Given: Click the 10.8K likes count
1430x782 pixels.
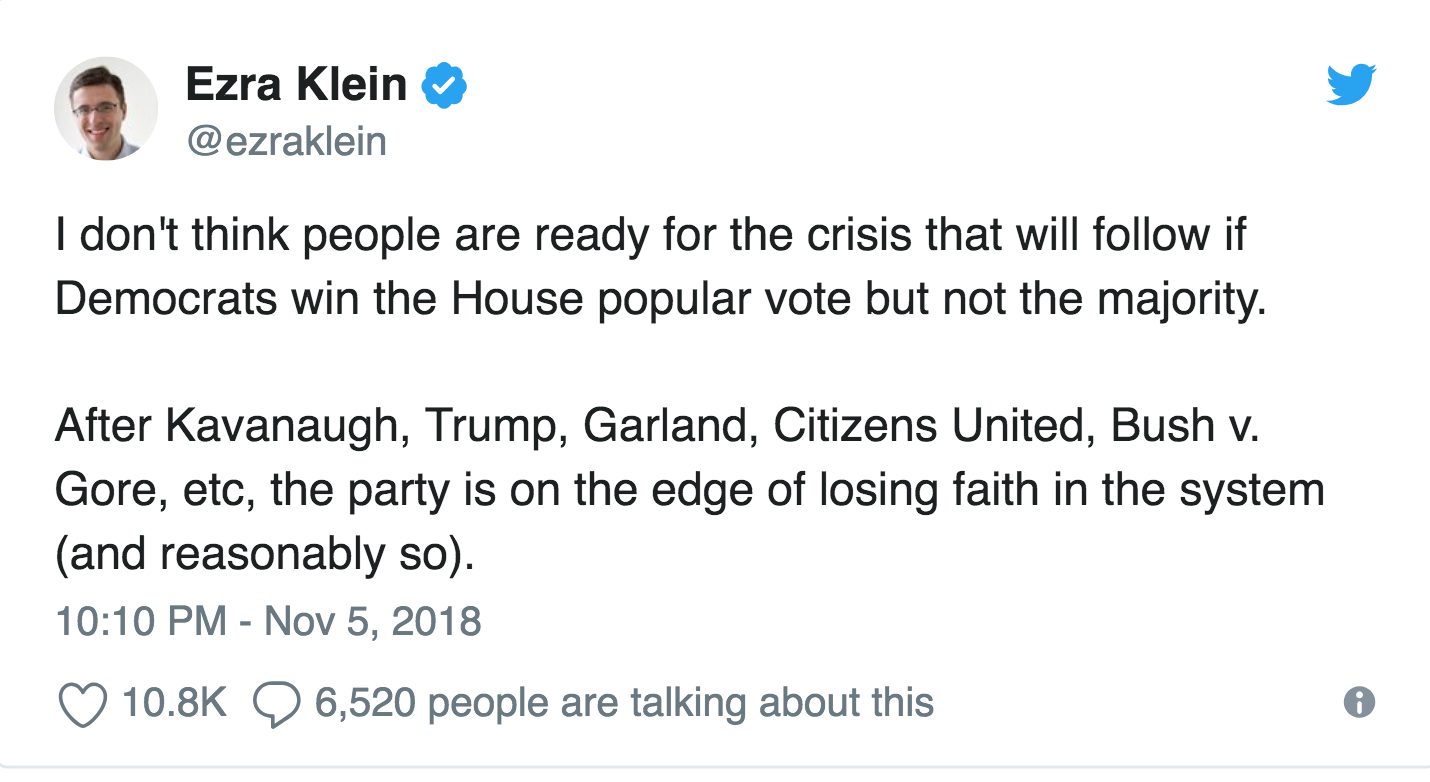Looking at the screenshot, I should pos(174,702).
